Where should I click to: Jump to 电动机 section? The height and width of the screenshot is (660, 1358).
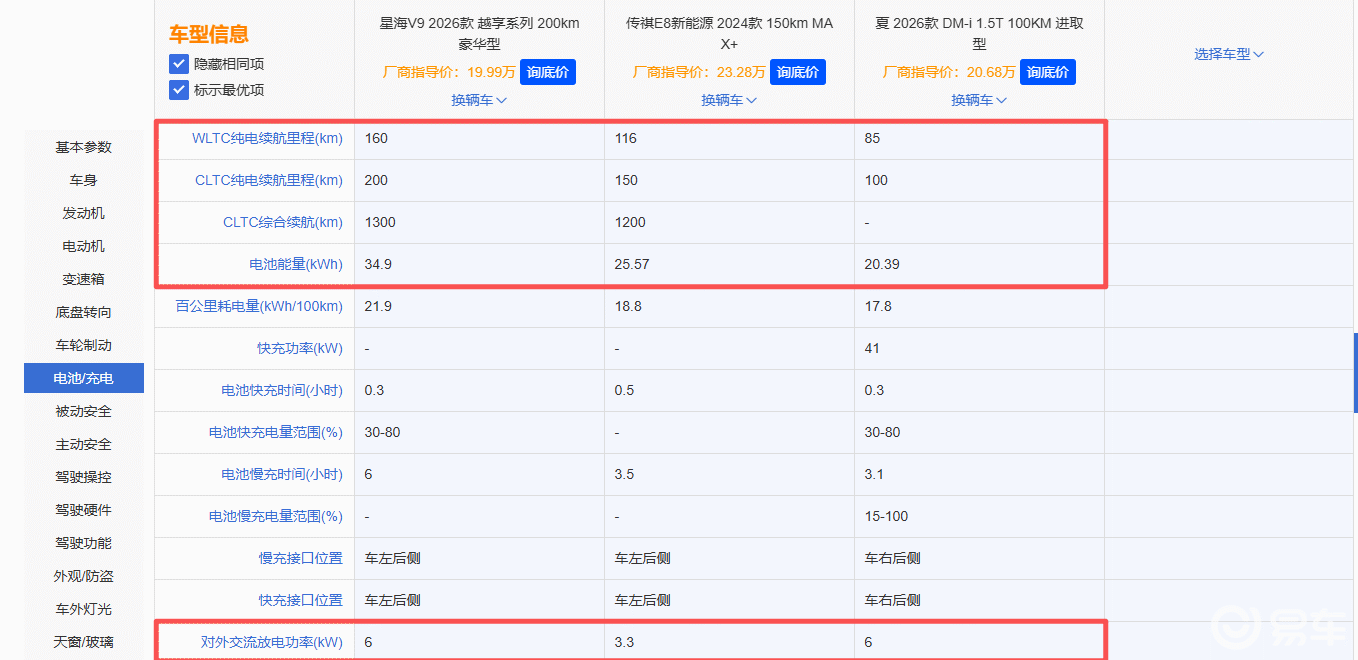[x=84, y=246]
